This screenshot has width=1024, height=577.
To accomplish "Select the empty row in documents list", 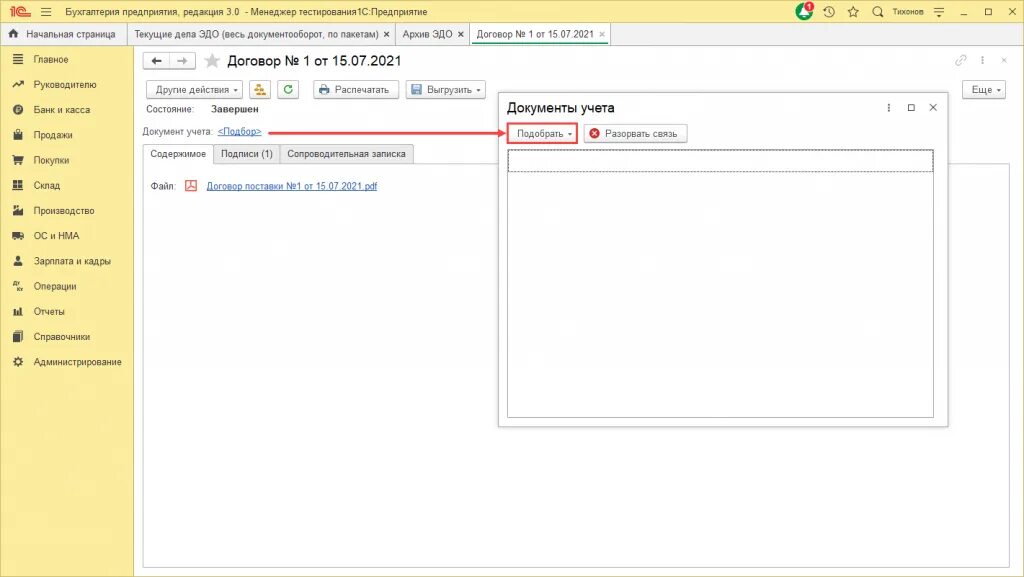I will pos(720,161).
